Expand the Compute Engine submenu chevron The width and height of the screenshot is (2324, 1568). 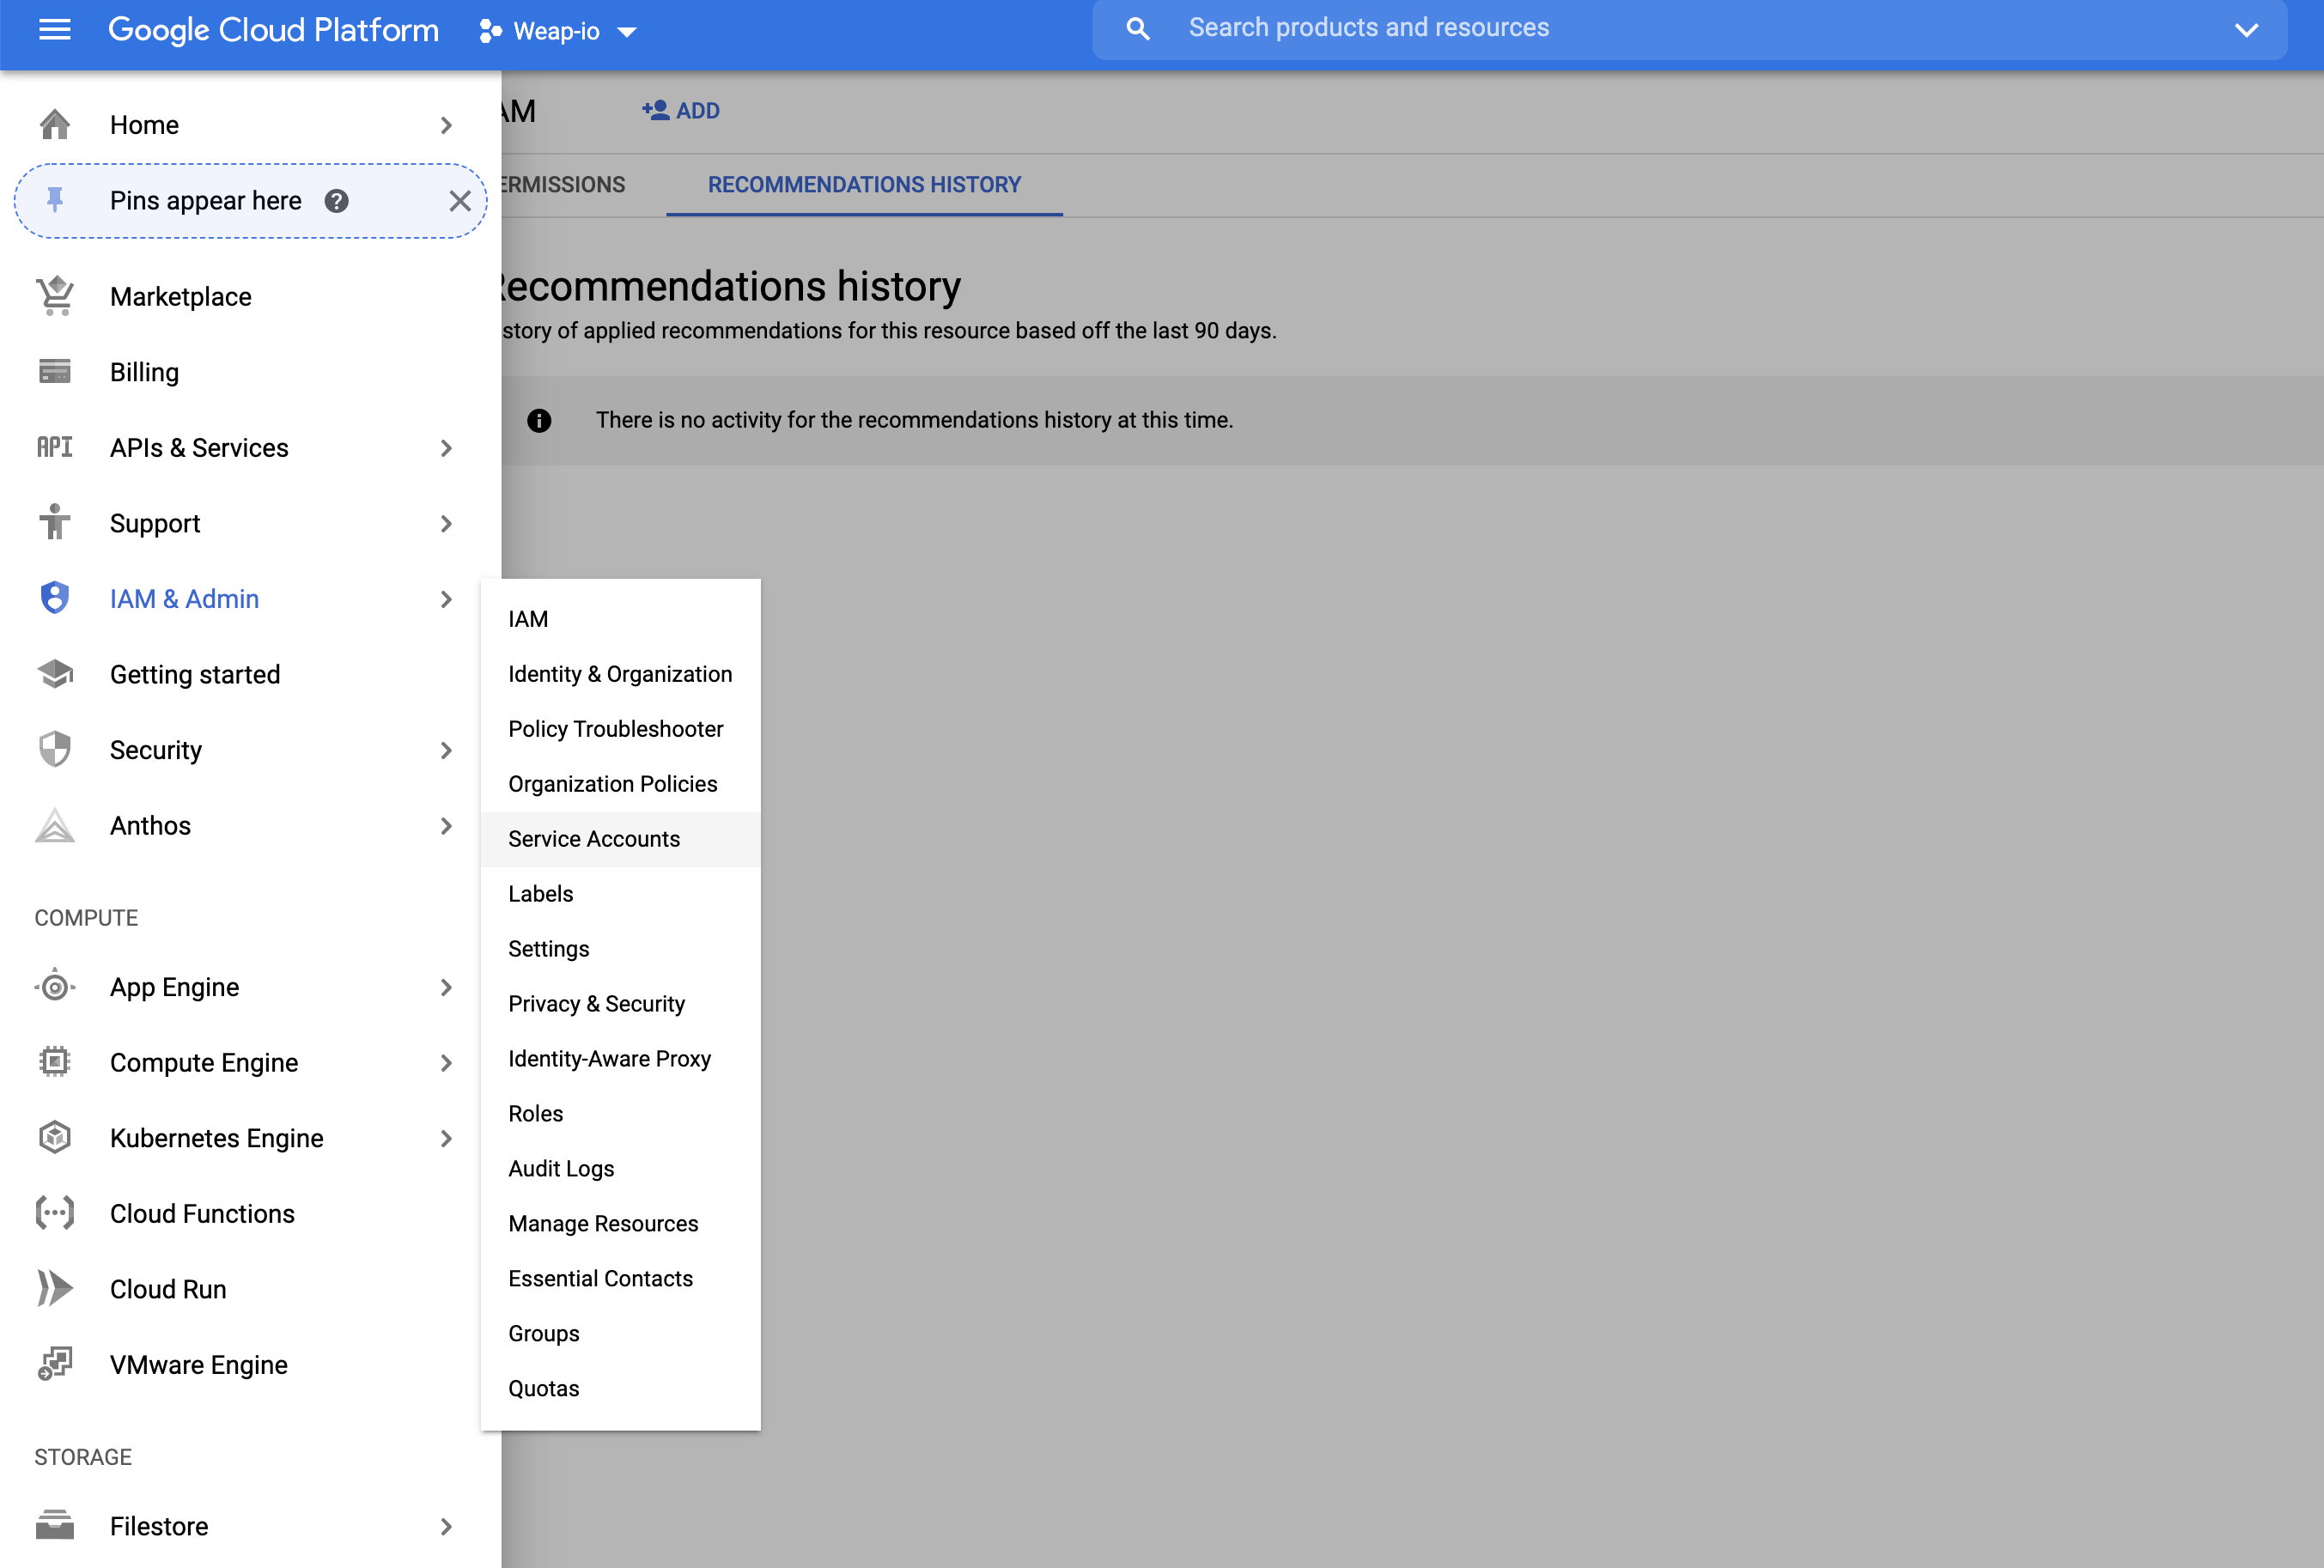446,1063
